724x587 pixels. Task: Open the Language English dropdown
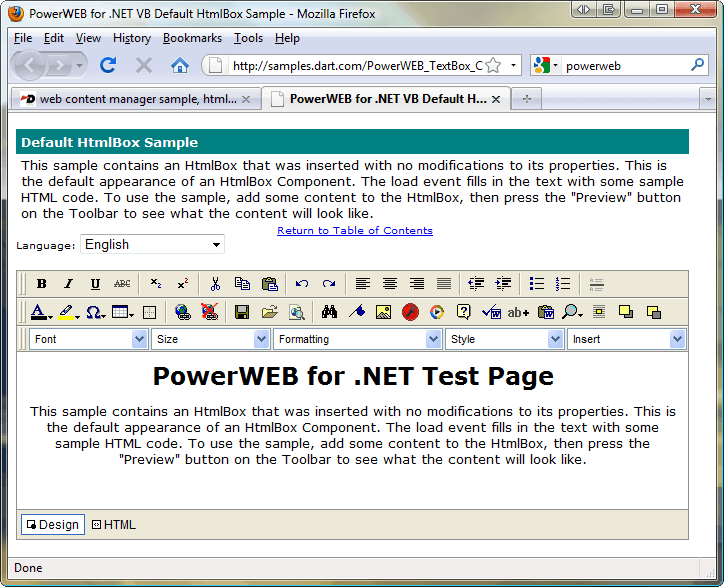[152, 244]
